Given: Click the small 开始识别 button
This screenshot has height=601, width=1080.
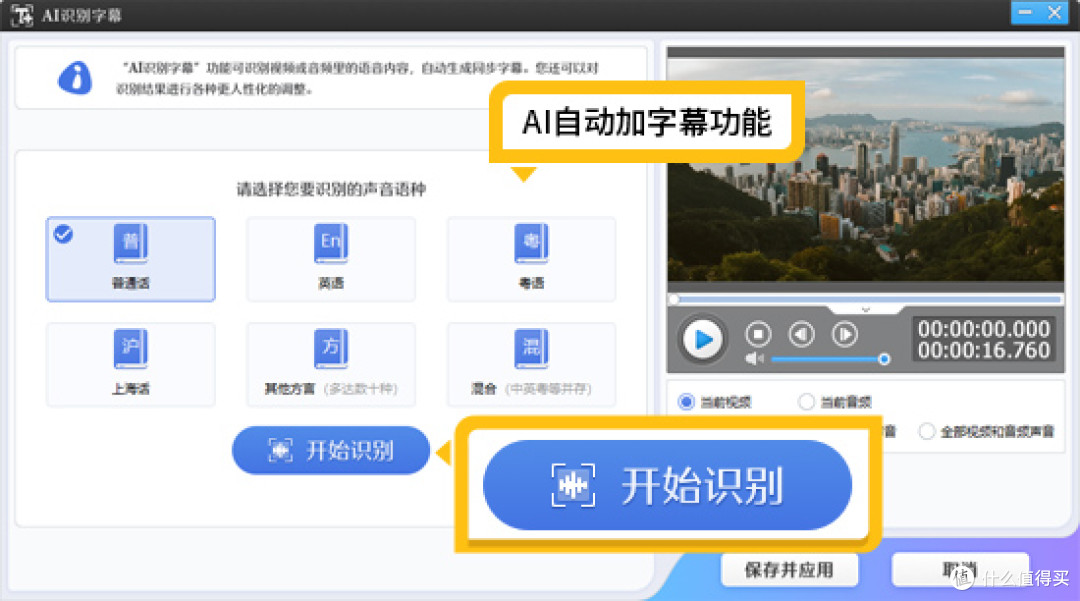Looking at the screenshot, I should [331, 450].
